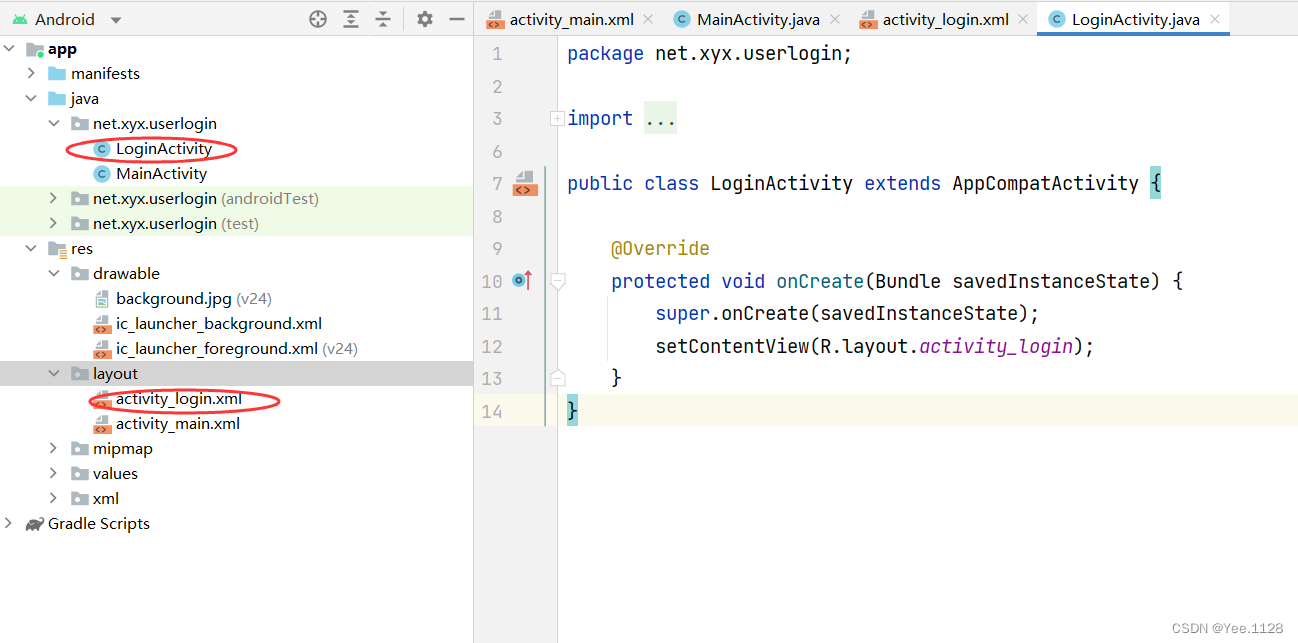The width and height of the screenshot is (1298, 643).
Task: Select MainActivity class in project tree
Action: click(x=161, y=173)
